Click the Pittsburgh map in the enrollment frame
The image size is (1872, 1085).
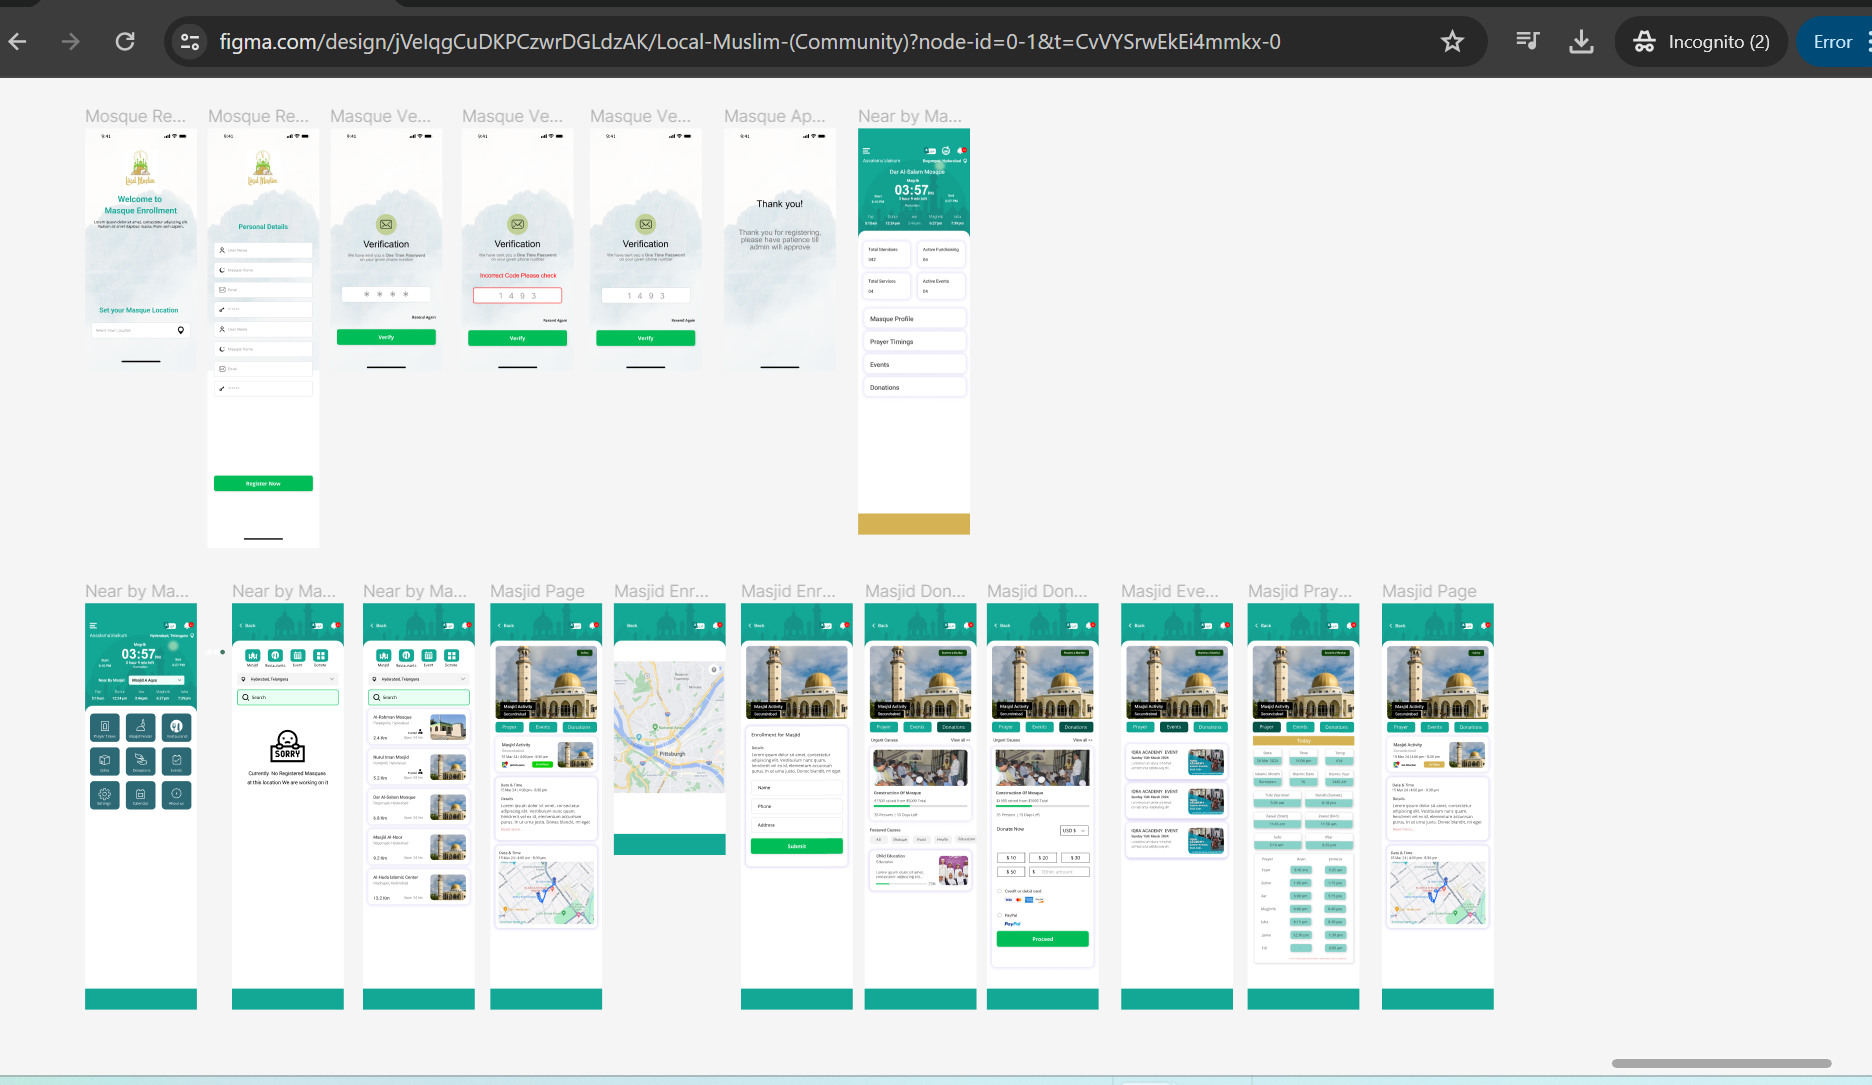point(669,727)
